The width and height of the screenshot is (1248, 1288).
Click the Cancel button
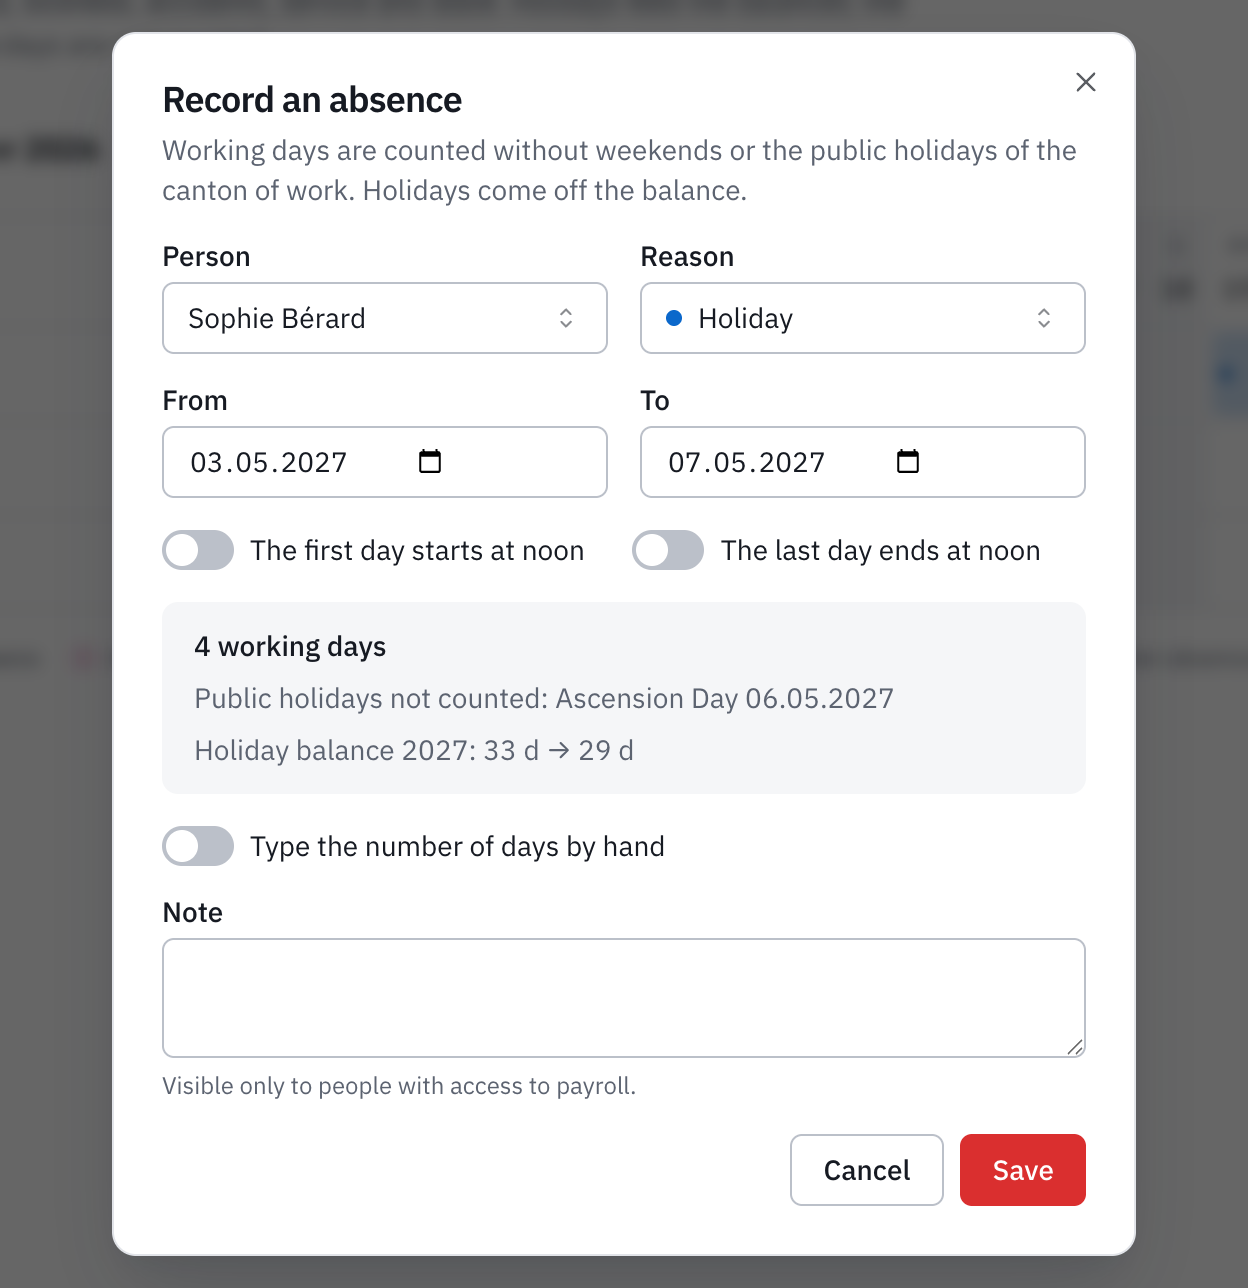867,1170
